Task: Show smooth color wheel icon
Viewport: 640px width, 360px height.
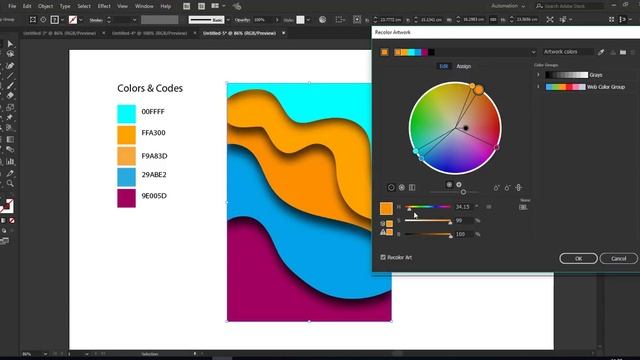Action: (391, 187)
